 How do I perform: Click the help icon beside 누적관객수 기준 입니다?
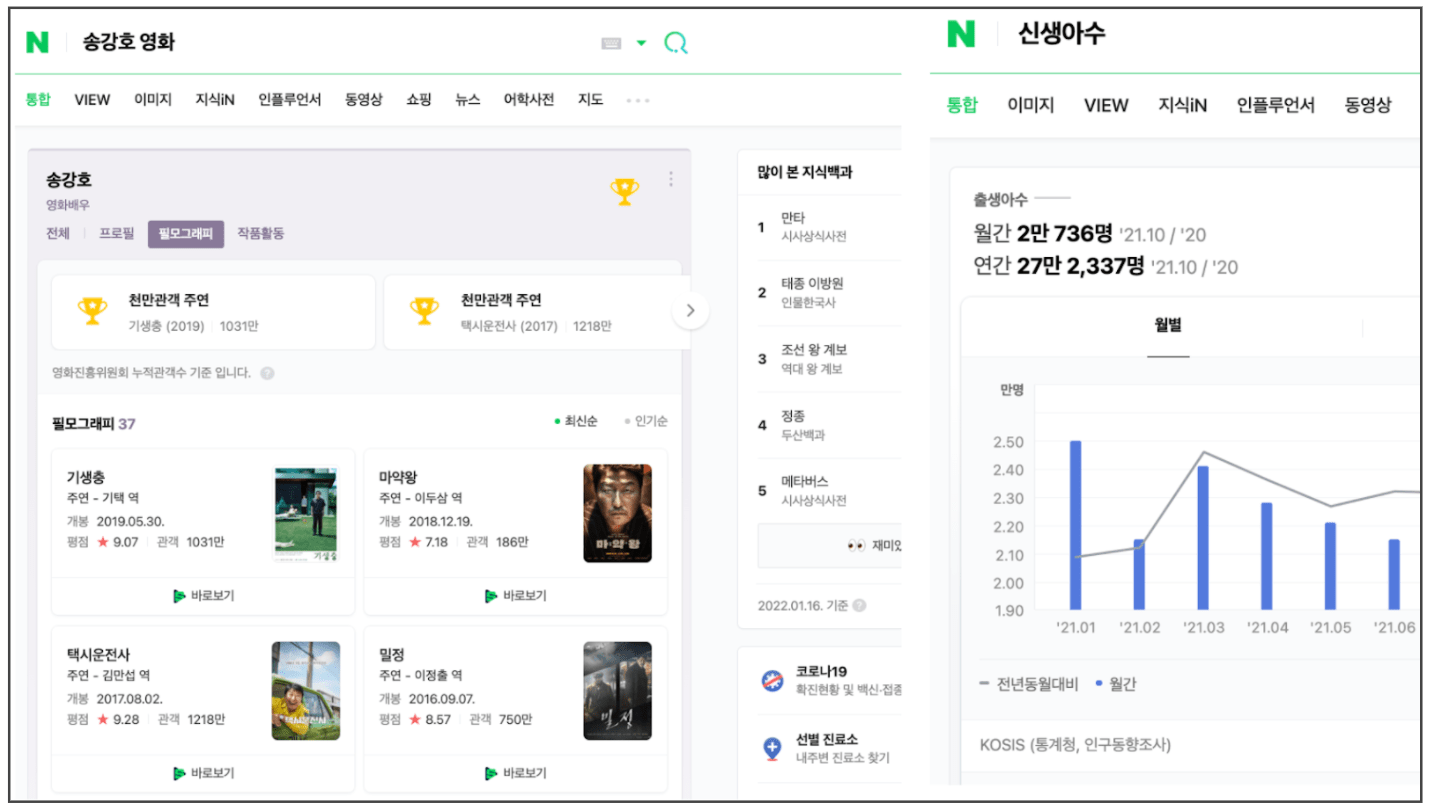pyautogui.click(x=267, y=373)
